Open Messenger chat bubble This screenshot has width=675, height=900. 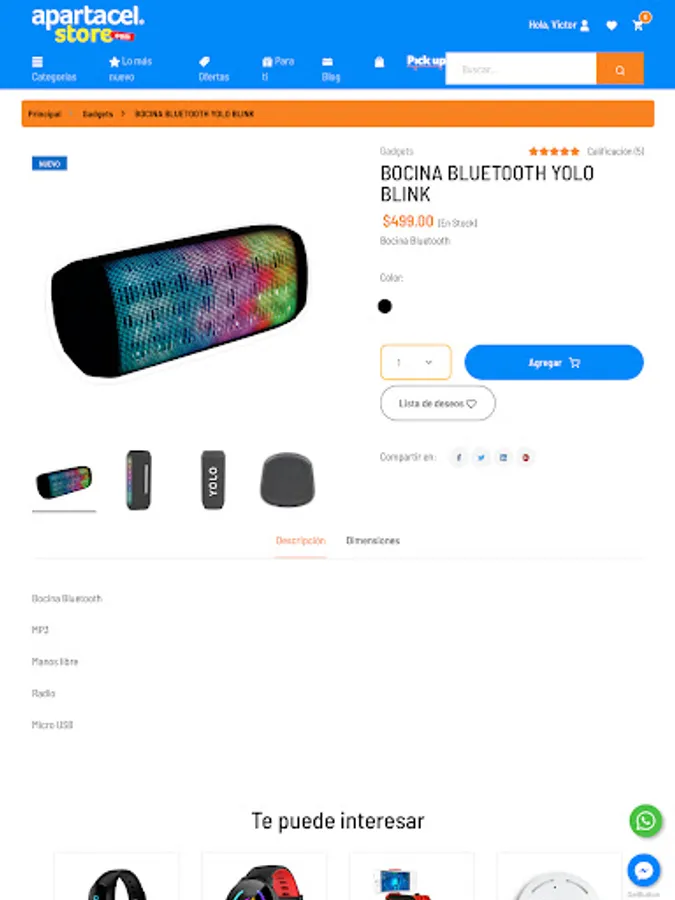coord(644,871)
